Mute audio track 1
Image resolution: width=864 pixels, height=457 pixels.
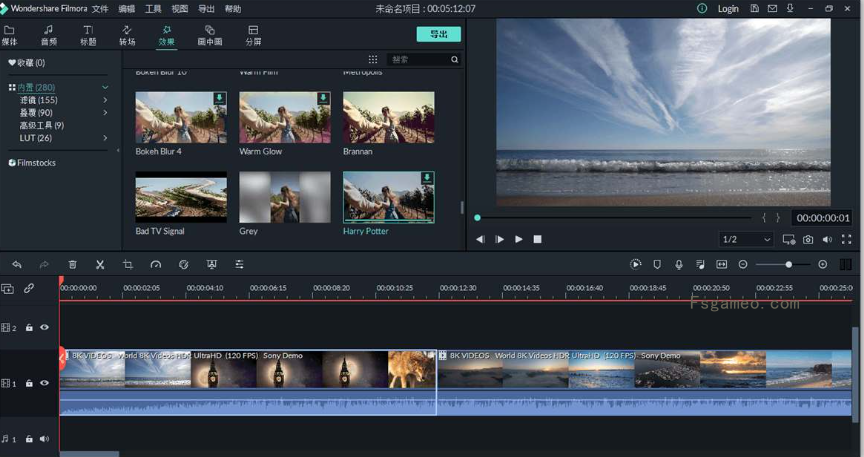(x=44, y=439)
